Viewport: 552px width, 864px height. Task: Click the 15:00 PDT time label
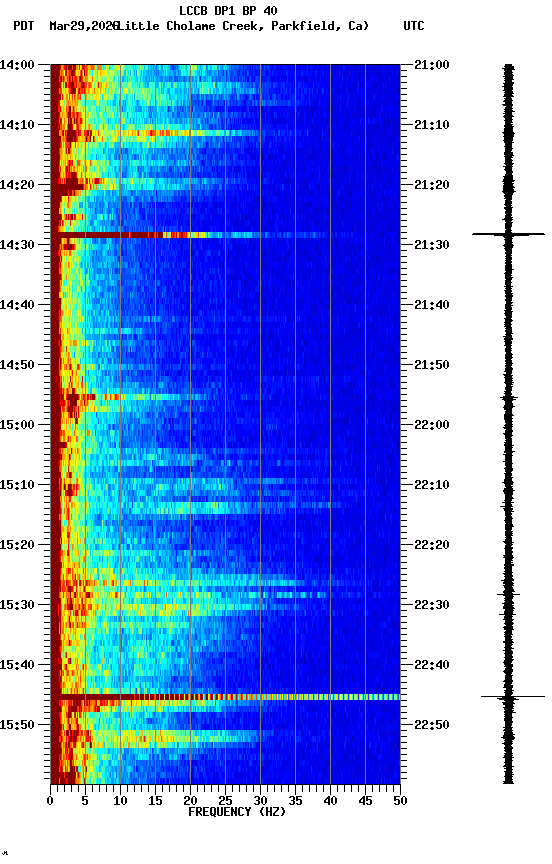pyautogui.click(x=17, y=425)
